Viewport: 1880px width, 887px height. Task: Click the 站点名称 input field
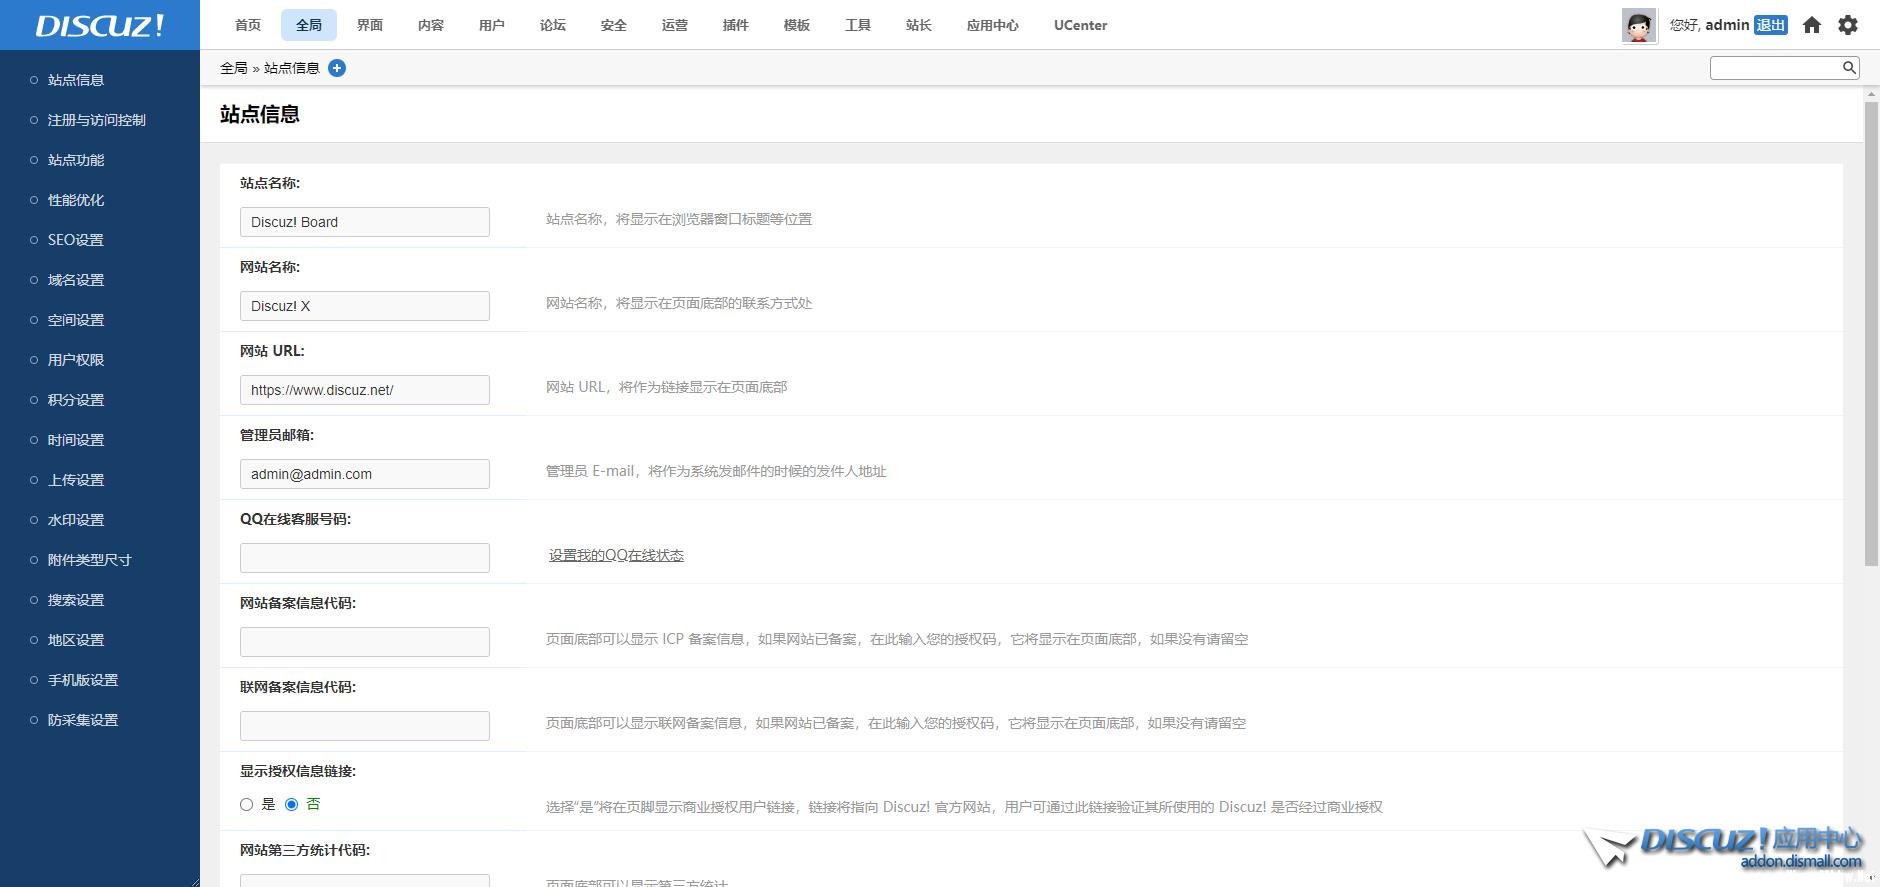pyautogui.click(x=364, y=222)
